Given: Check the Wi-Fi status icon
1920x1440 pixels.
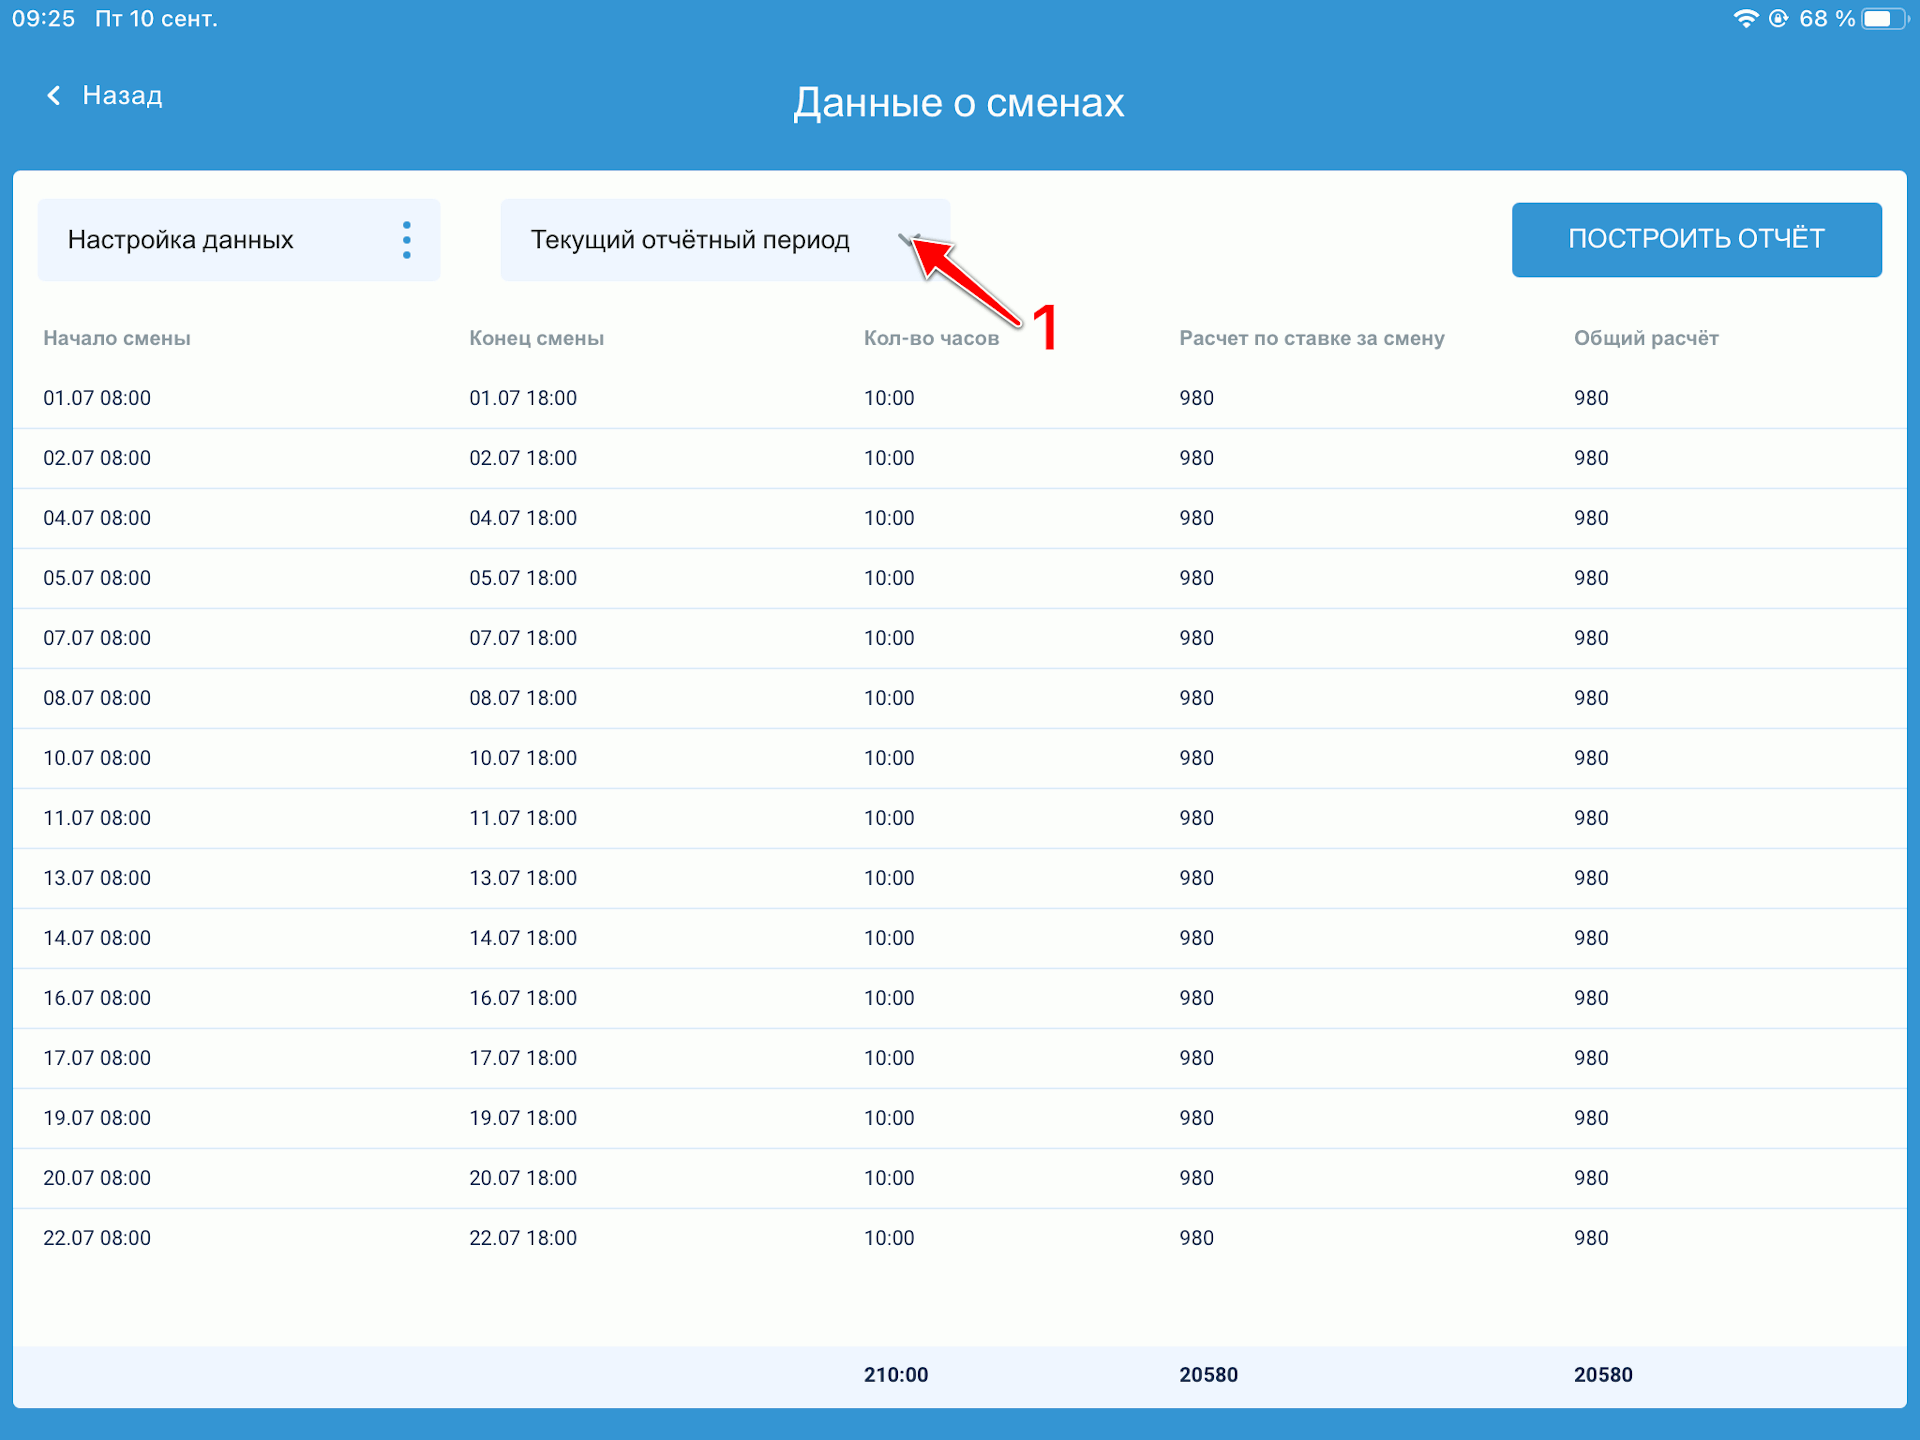Looking at the screenshot, I should tap(1745, 19).
